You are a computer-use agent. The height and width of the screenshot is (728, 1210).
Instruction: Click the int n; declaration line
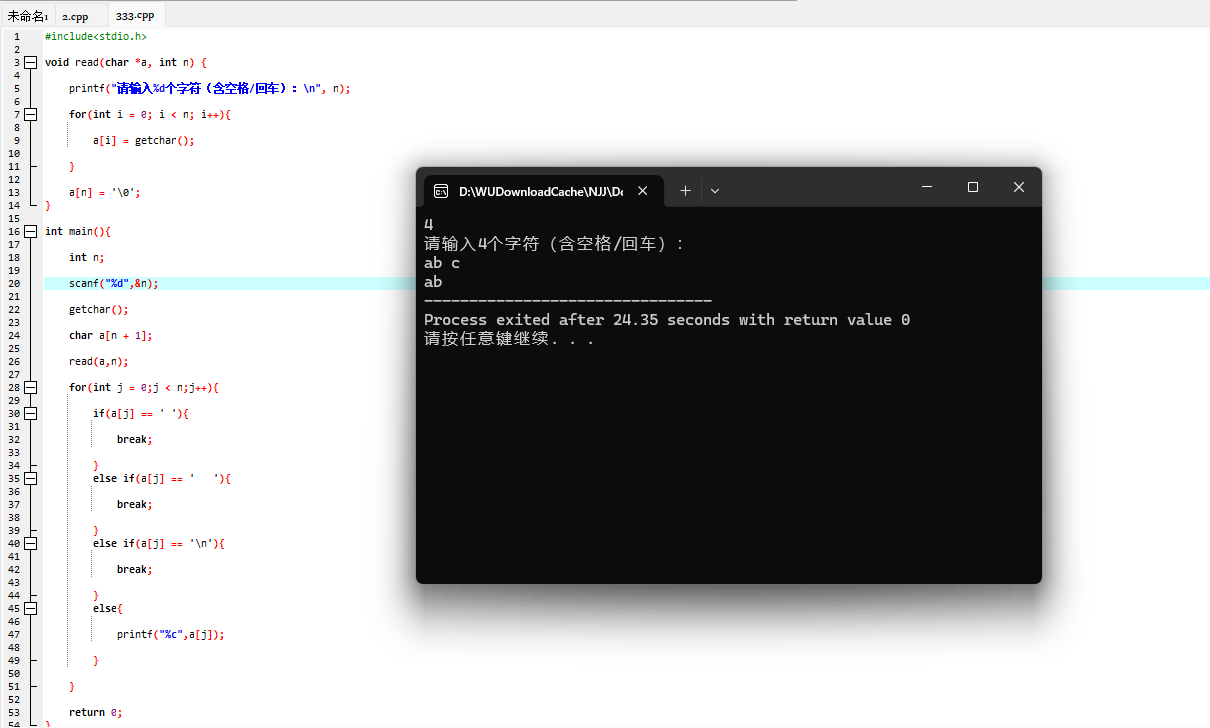click(x=87, y=257)
